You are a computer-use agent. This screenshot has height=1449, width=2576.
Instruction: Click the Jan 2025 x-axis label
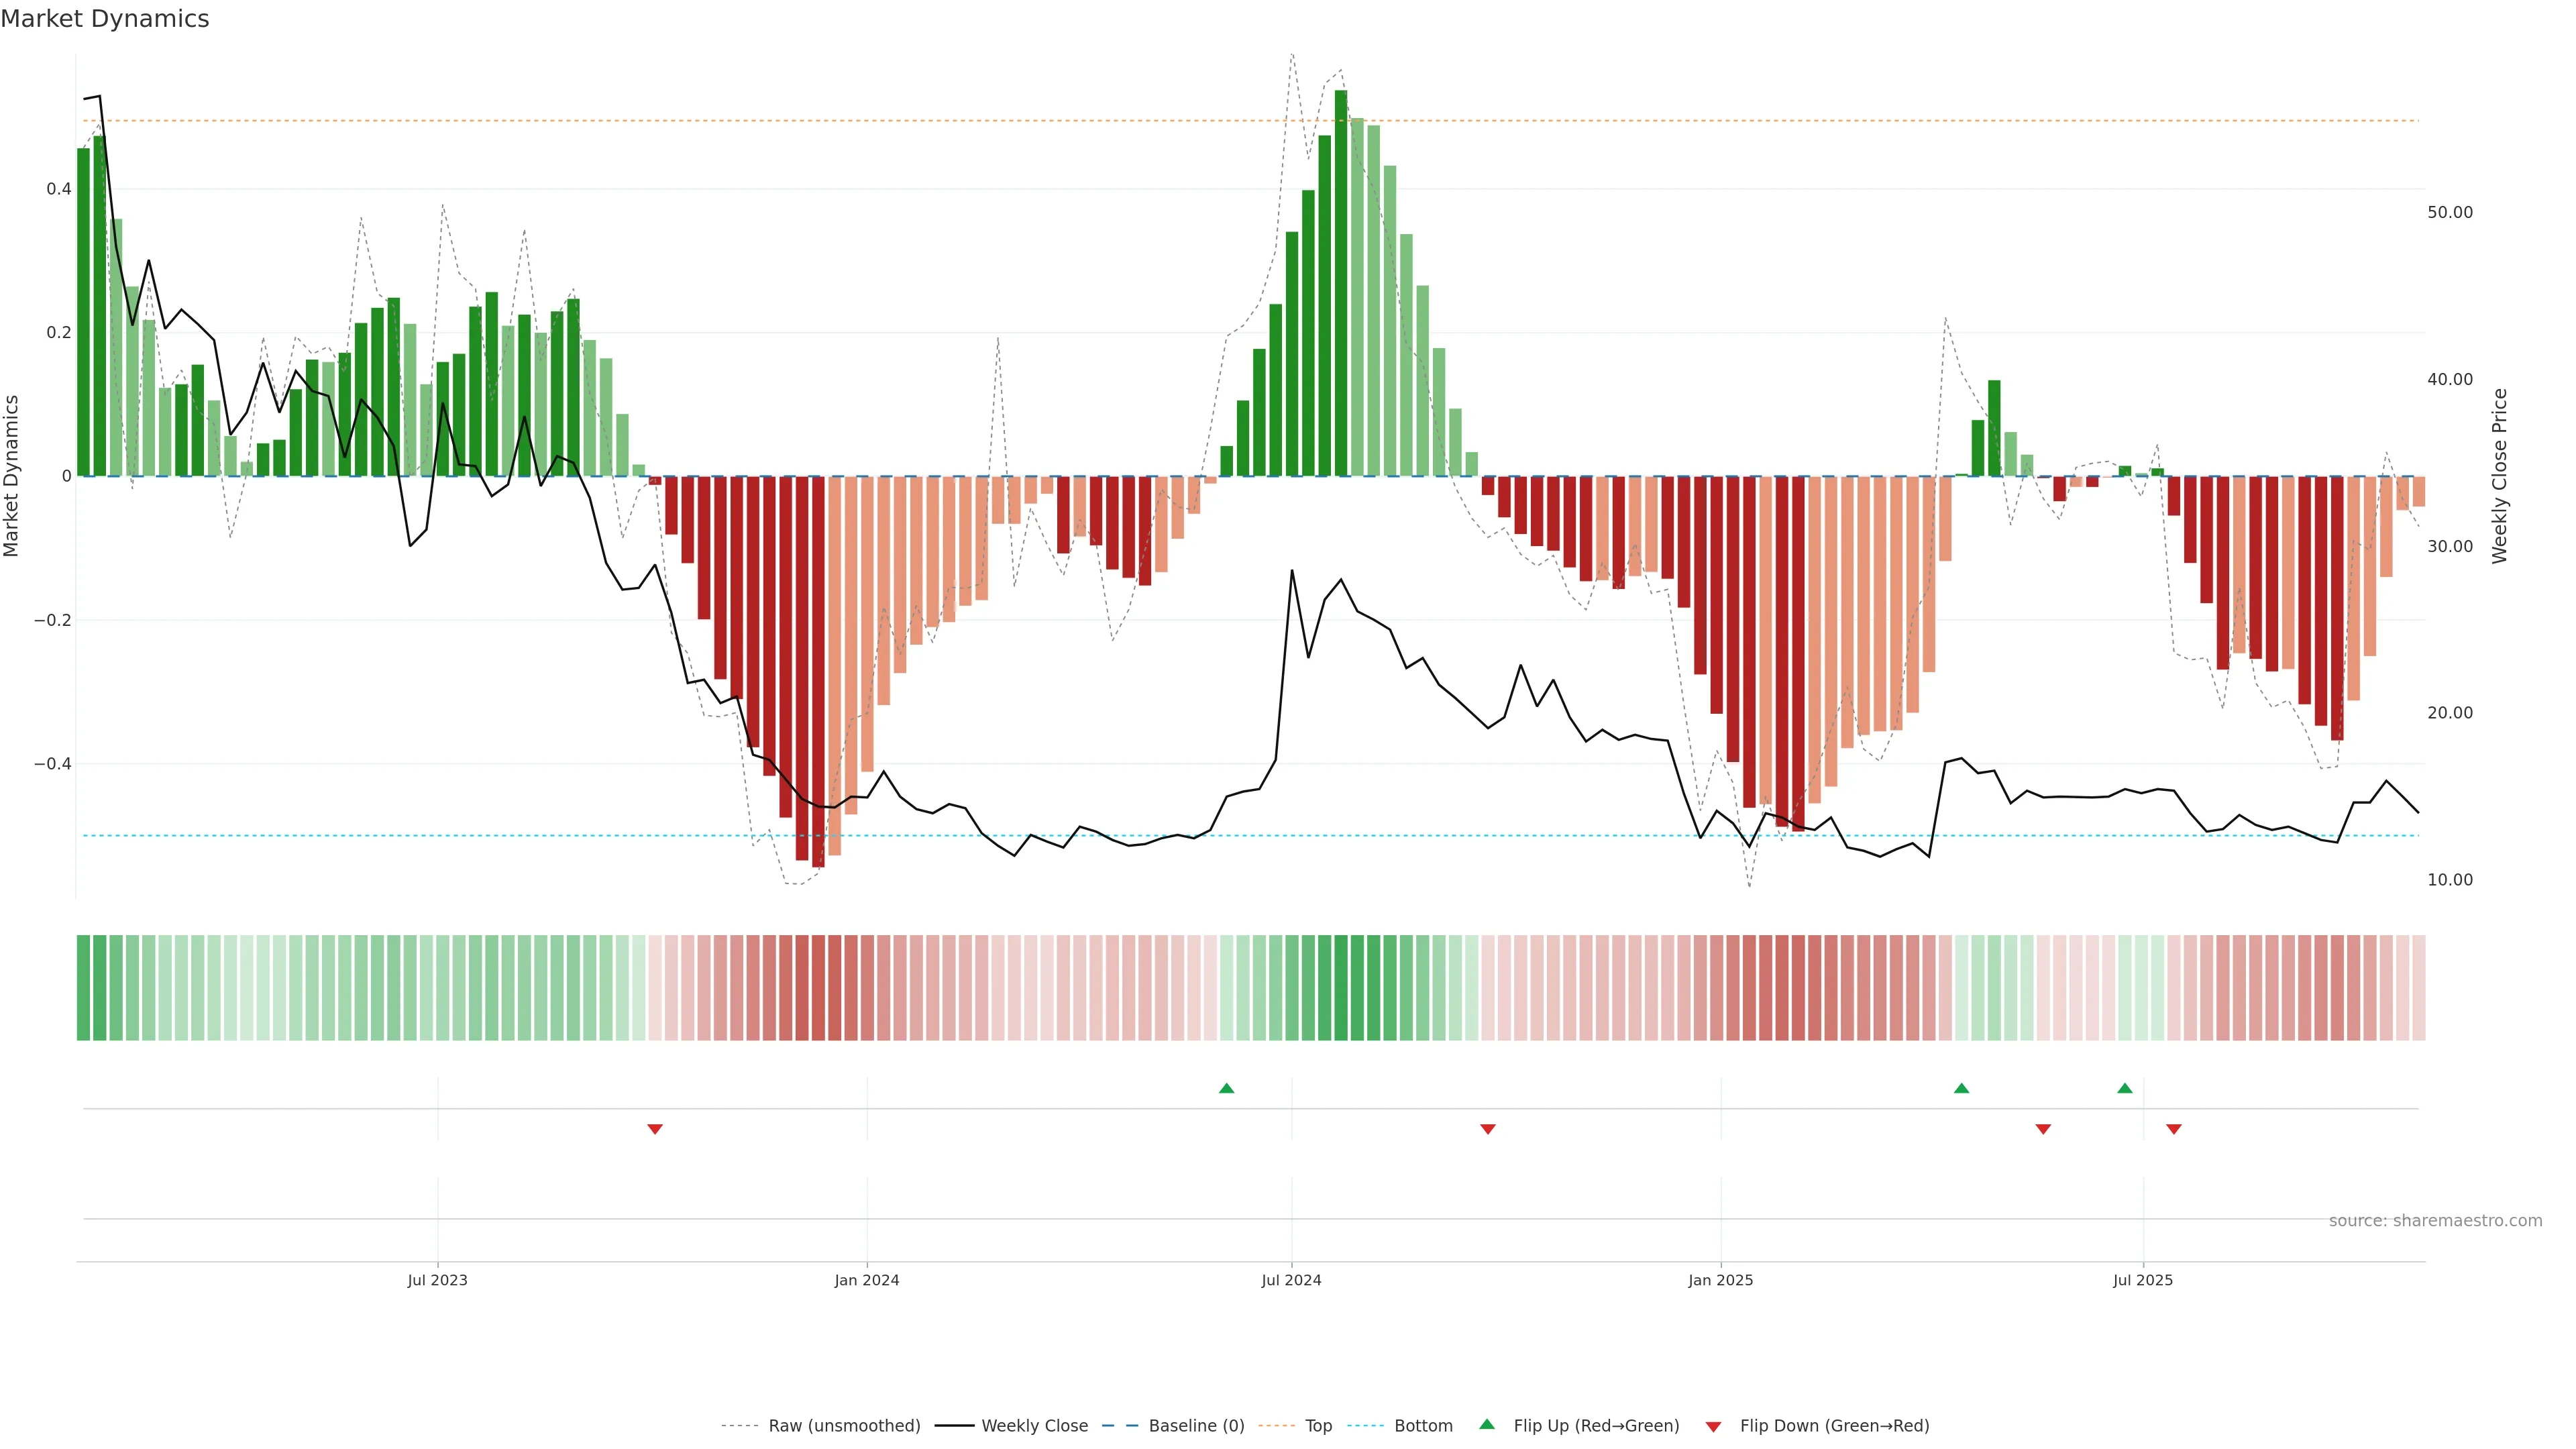1720,1280
